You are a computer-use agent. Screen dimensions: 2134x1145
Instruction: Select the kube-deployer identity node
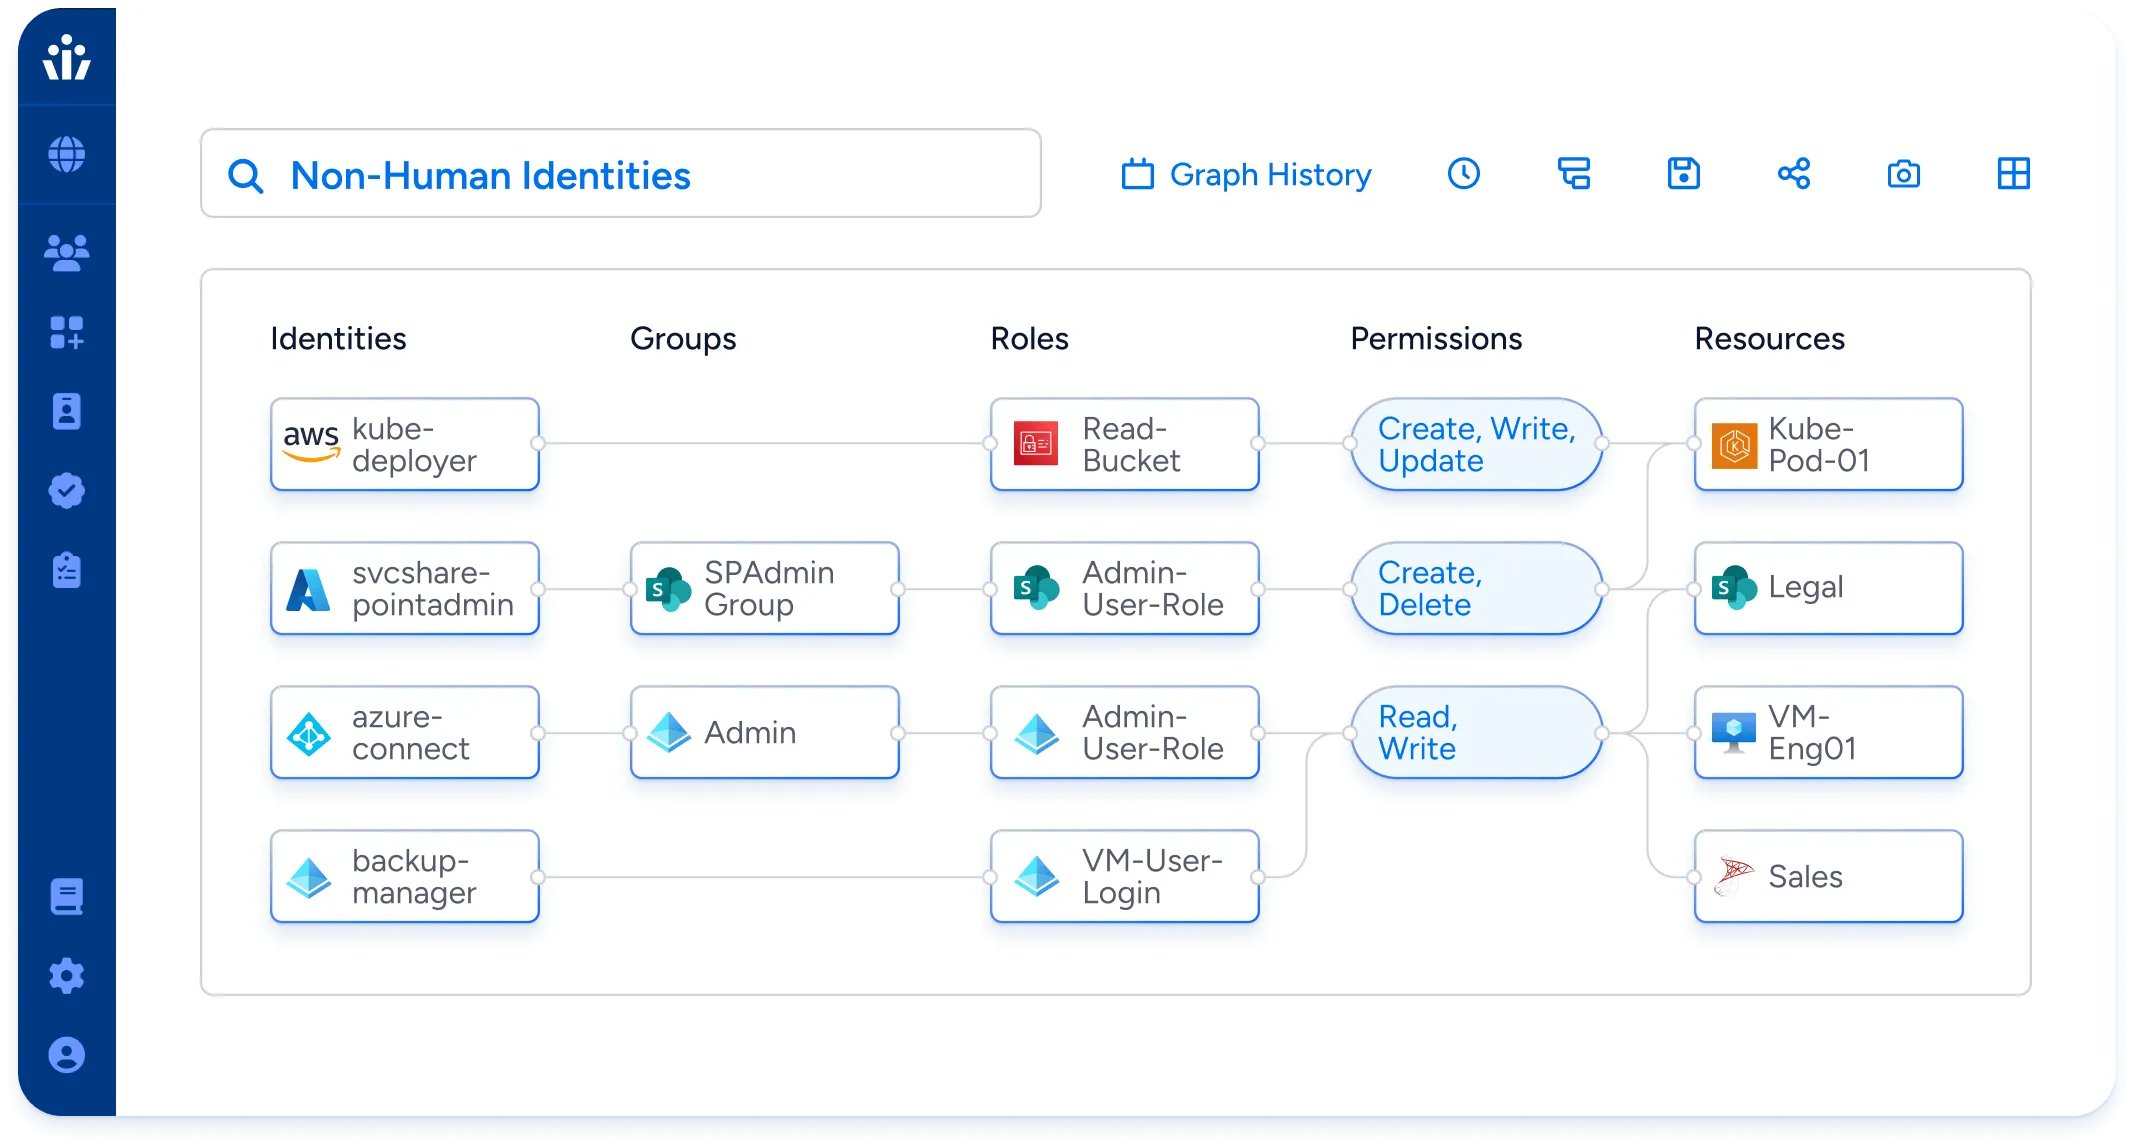404,444
